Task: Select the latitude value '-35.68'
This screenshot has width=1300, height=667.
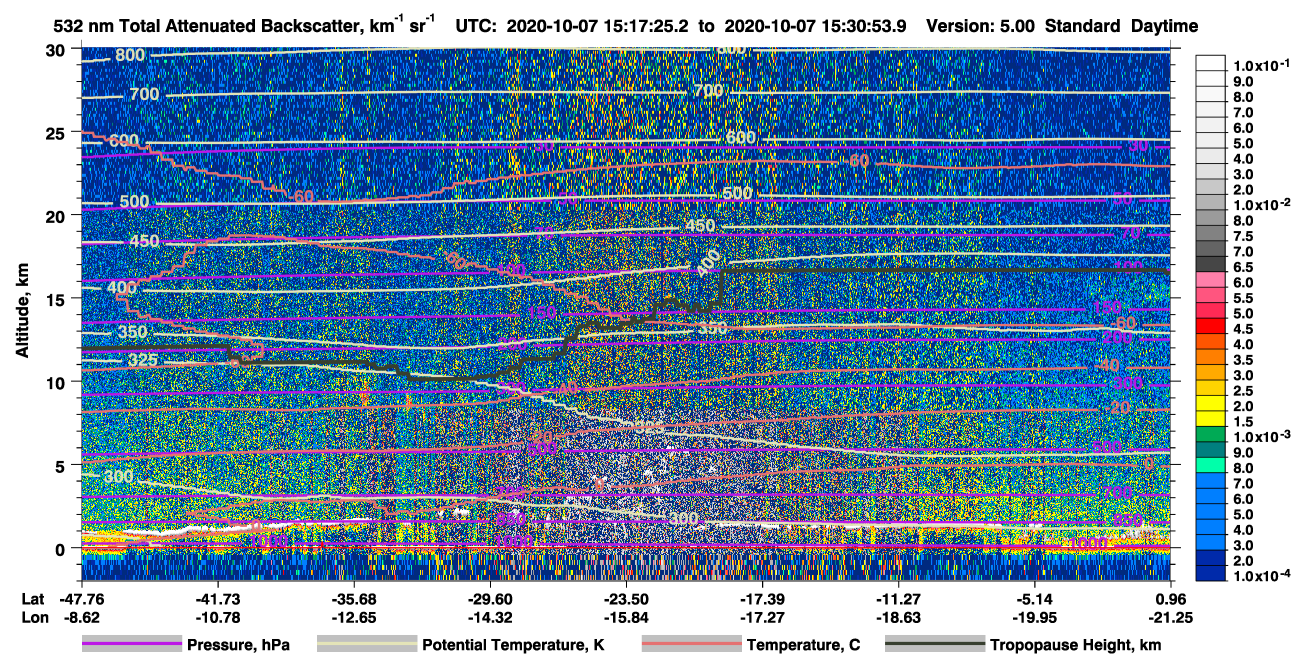Action: 352,600
